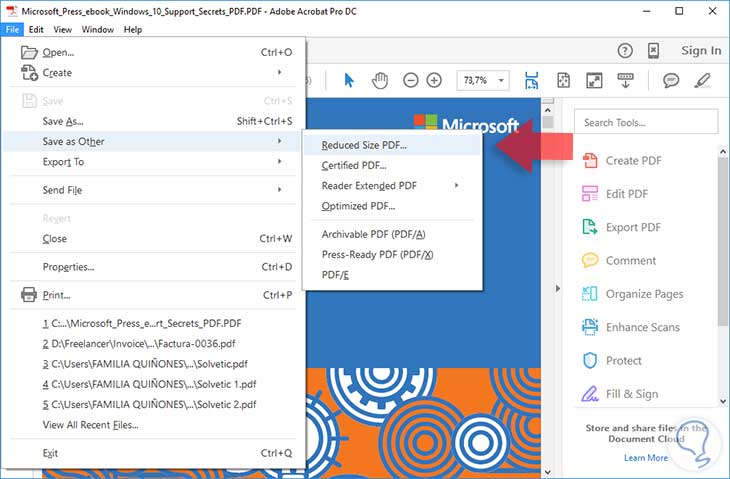Open the Export PDF tool
The width and height of the screenshot is (730, 479).
[622, 227]
